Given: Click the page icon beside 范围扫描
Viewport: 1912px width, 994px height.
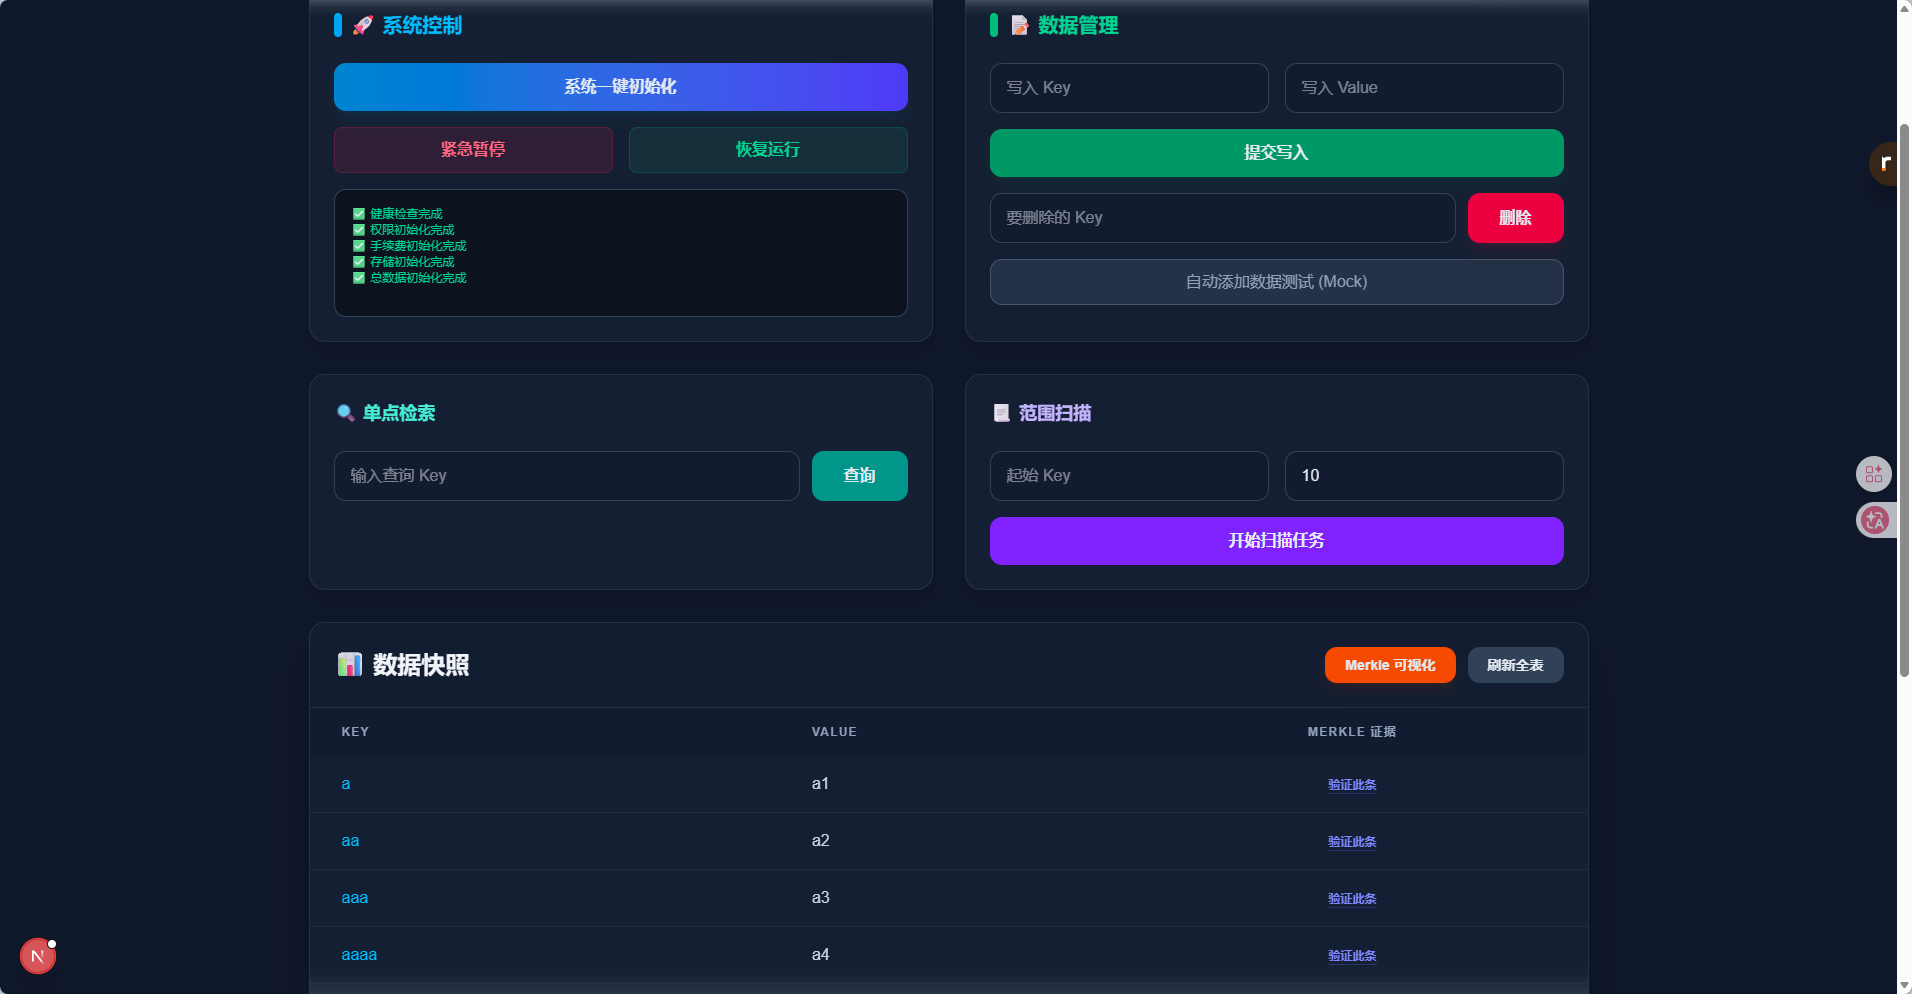Looking at the screenshot, I should 1001,413.
